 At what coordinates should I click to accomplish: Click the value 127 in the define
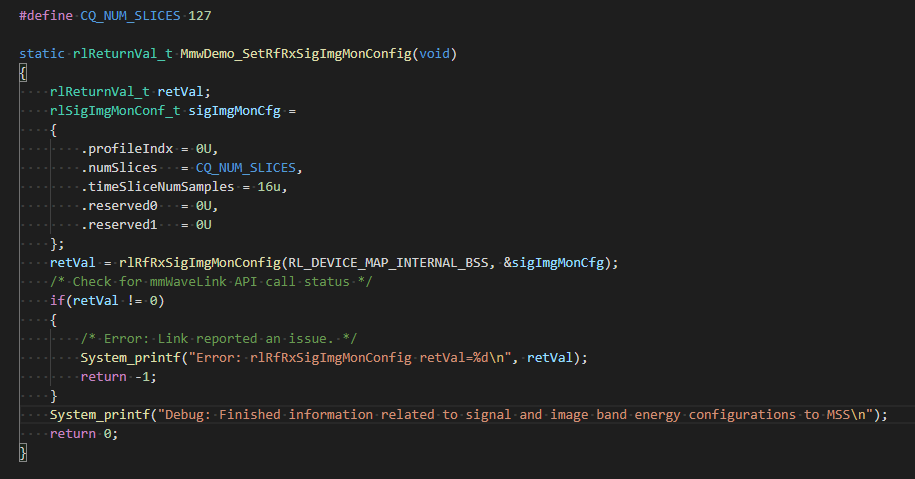coord(200,16)
